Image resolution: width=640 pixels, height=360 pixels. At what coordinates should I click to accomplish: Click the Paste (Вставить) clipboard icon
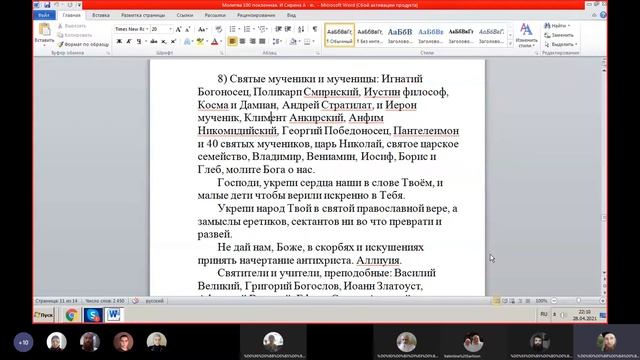44,30
